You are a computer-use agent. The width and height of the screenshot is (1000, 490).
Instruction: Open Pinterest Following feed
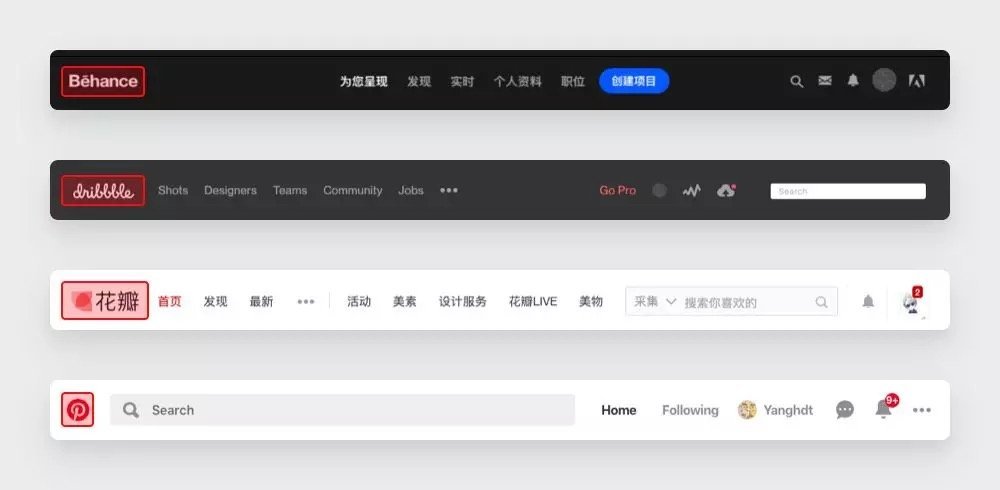click(x=690, y=410)
